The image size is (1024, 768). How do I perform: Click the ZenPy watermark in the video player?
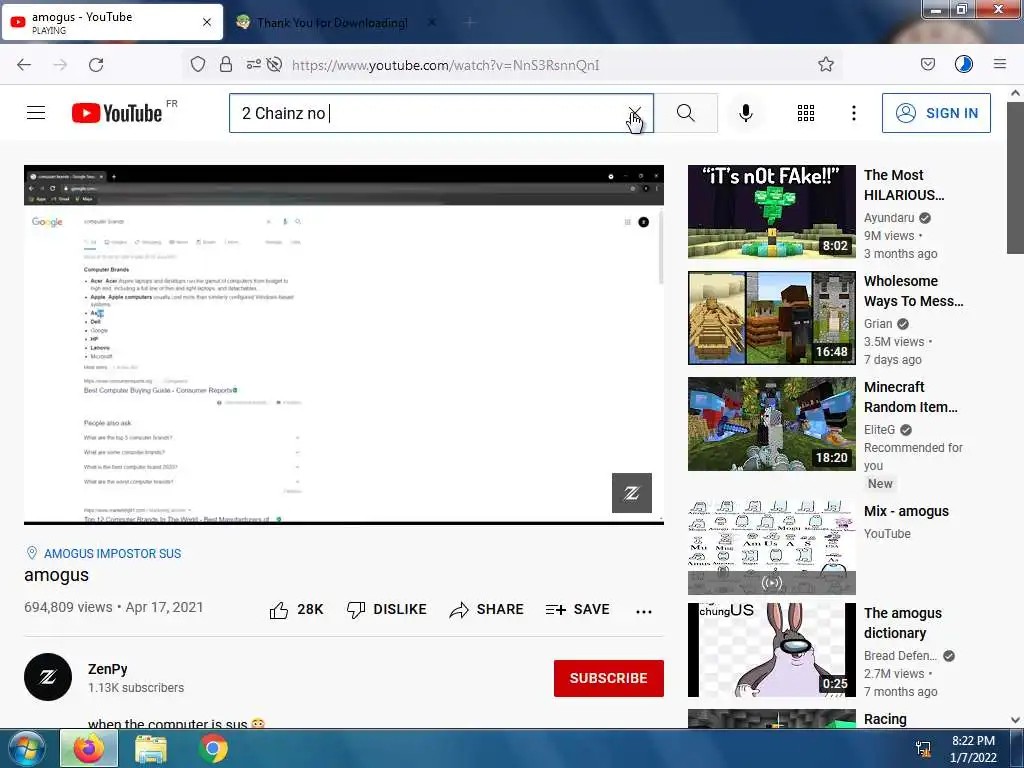click(x=632, y=492)
